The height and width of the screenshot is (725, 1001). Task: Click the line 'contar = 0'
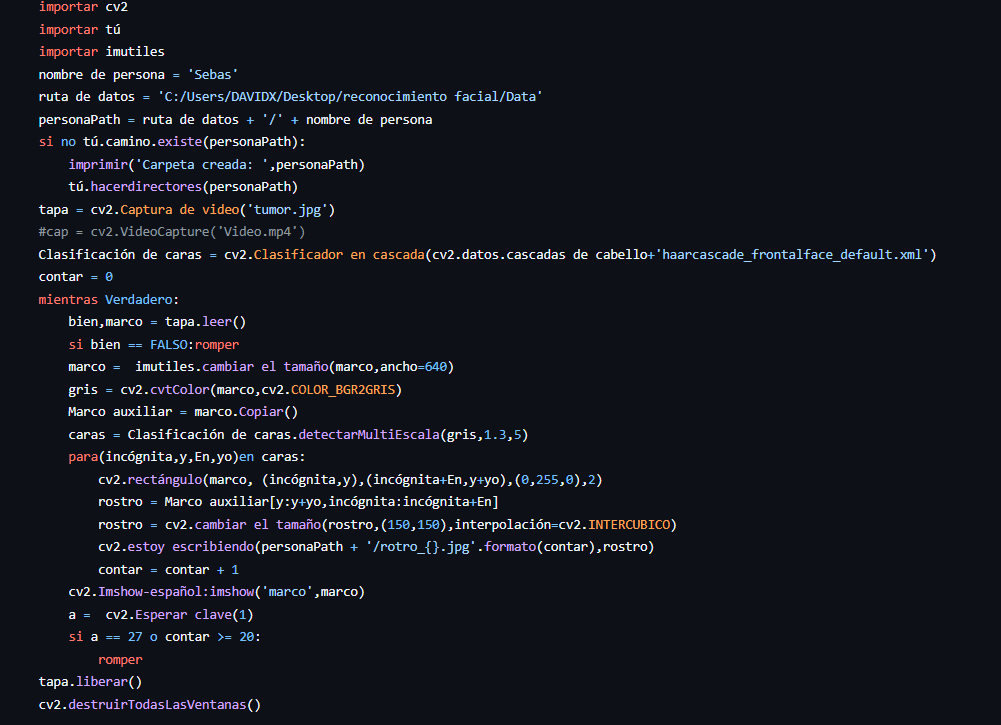(76, 277)
